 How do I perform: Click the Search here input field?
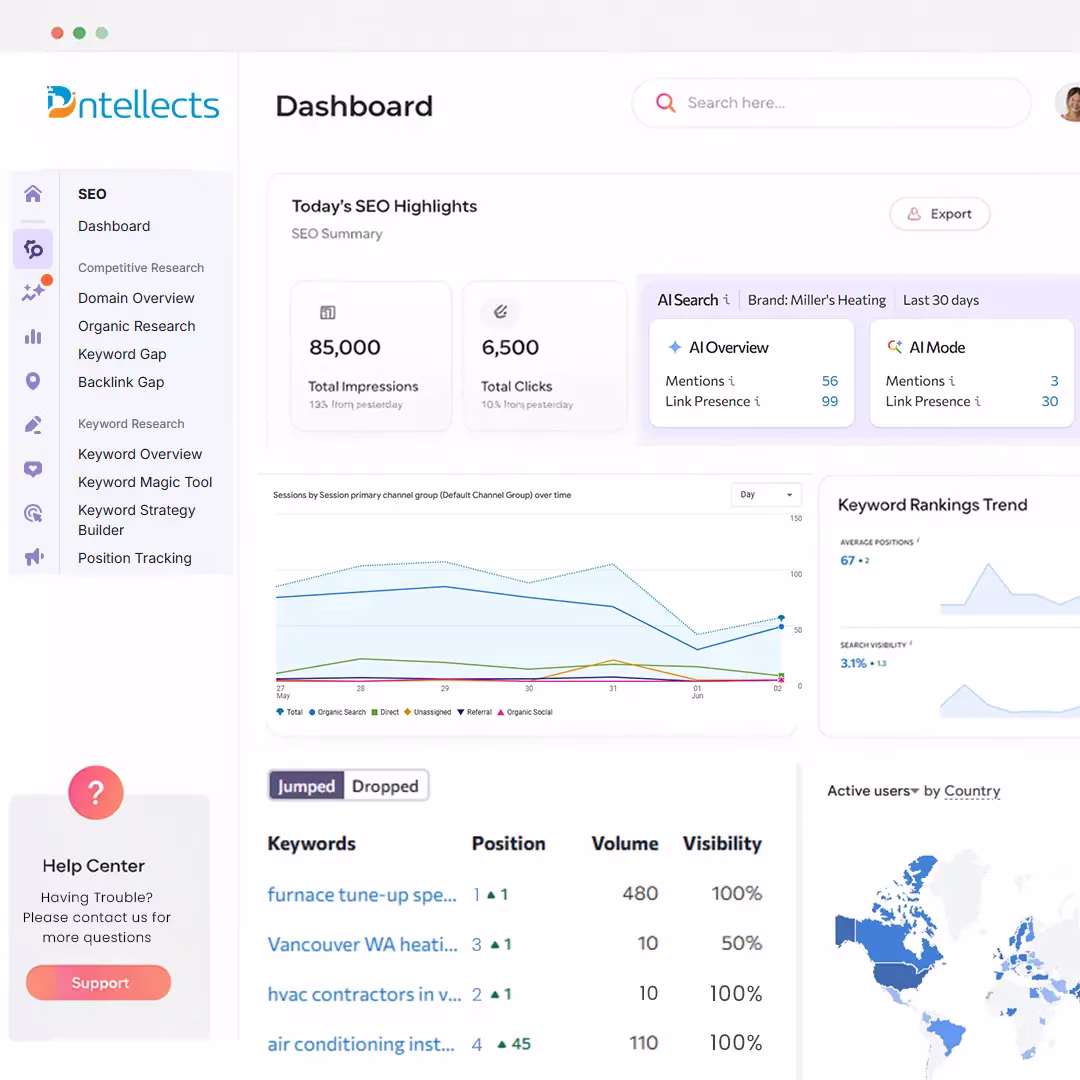click(x=830, y=103)
